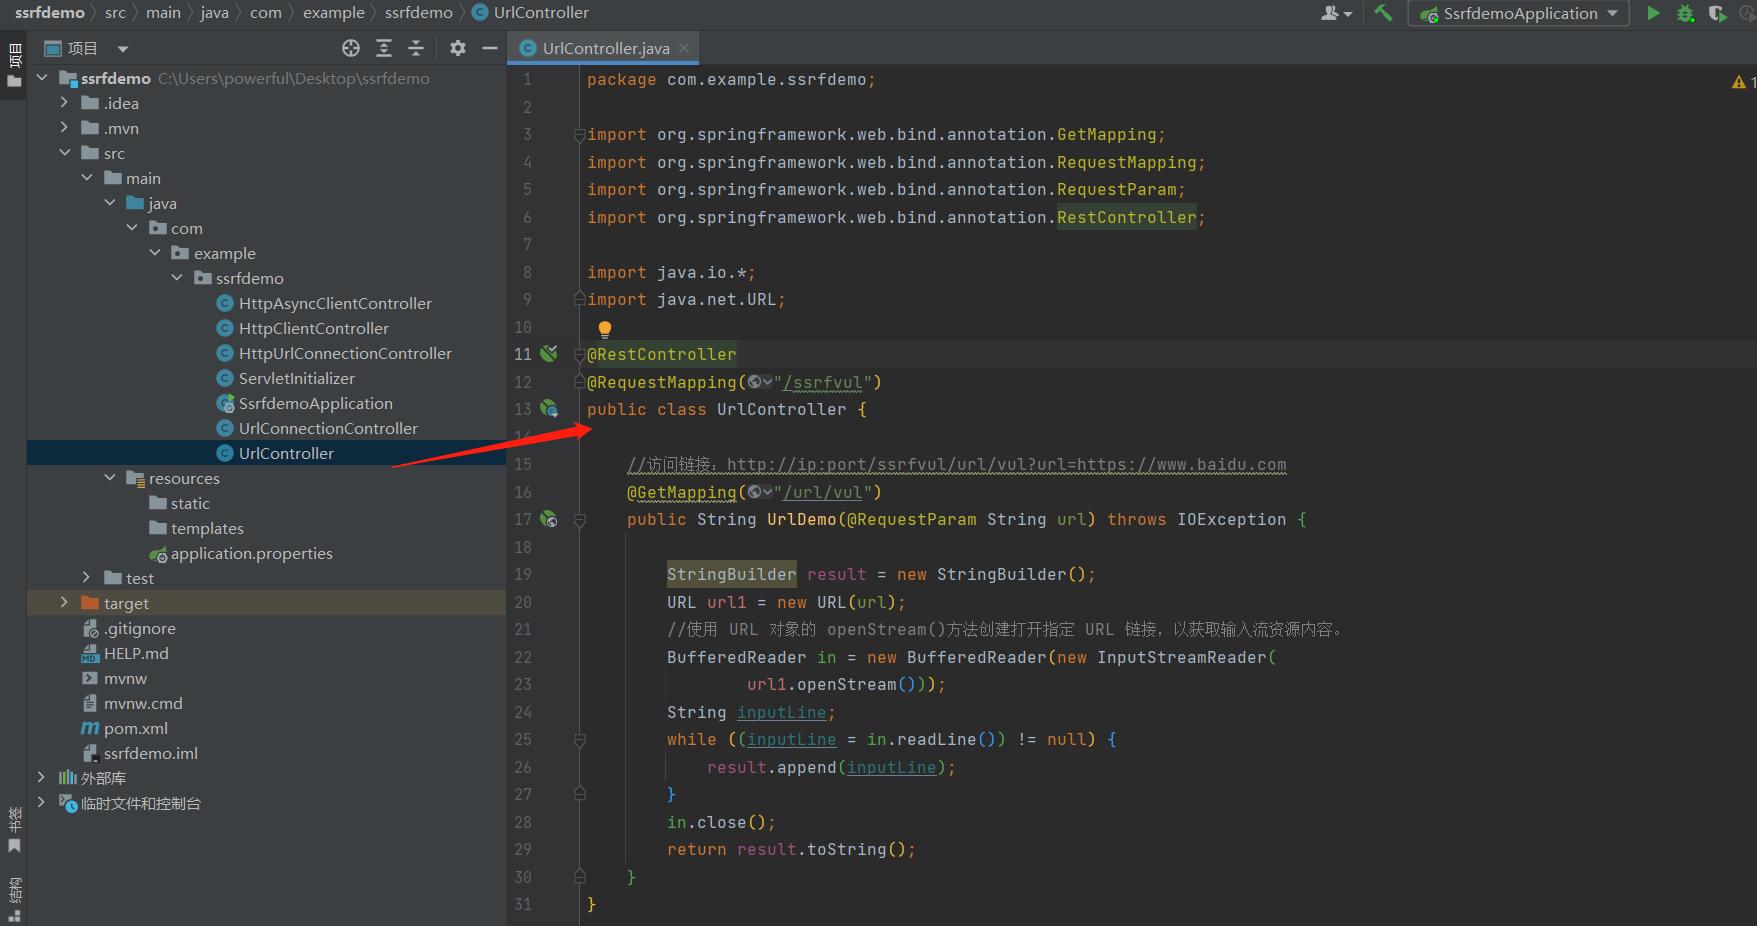
Task: Open the SsrfdemoApplication run configuration dropdown
Action: [1518, 13]
